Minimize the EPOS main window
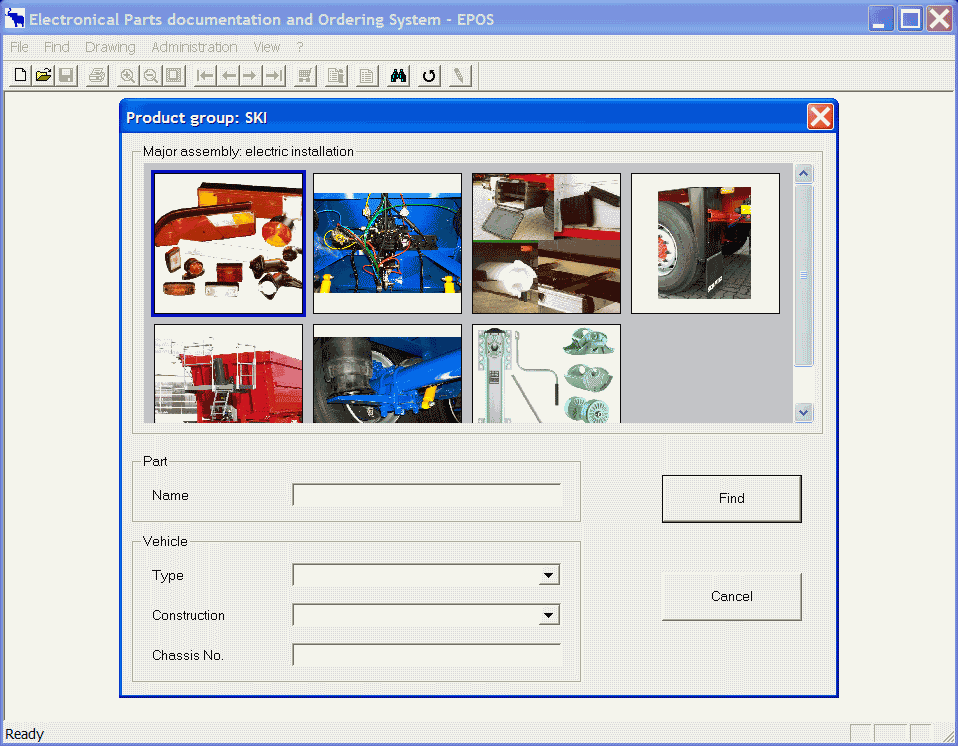The image size is (958, 746). 881,18
